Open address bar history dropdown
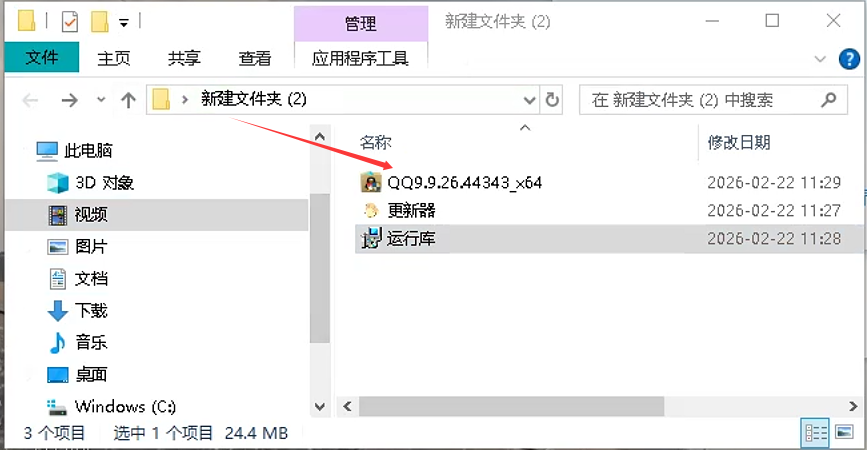The height and width of the screenshot is (450, 867). coord(529,100)
